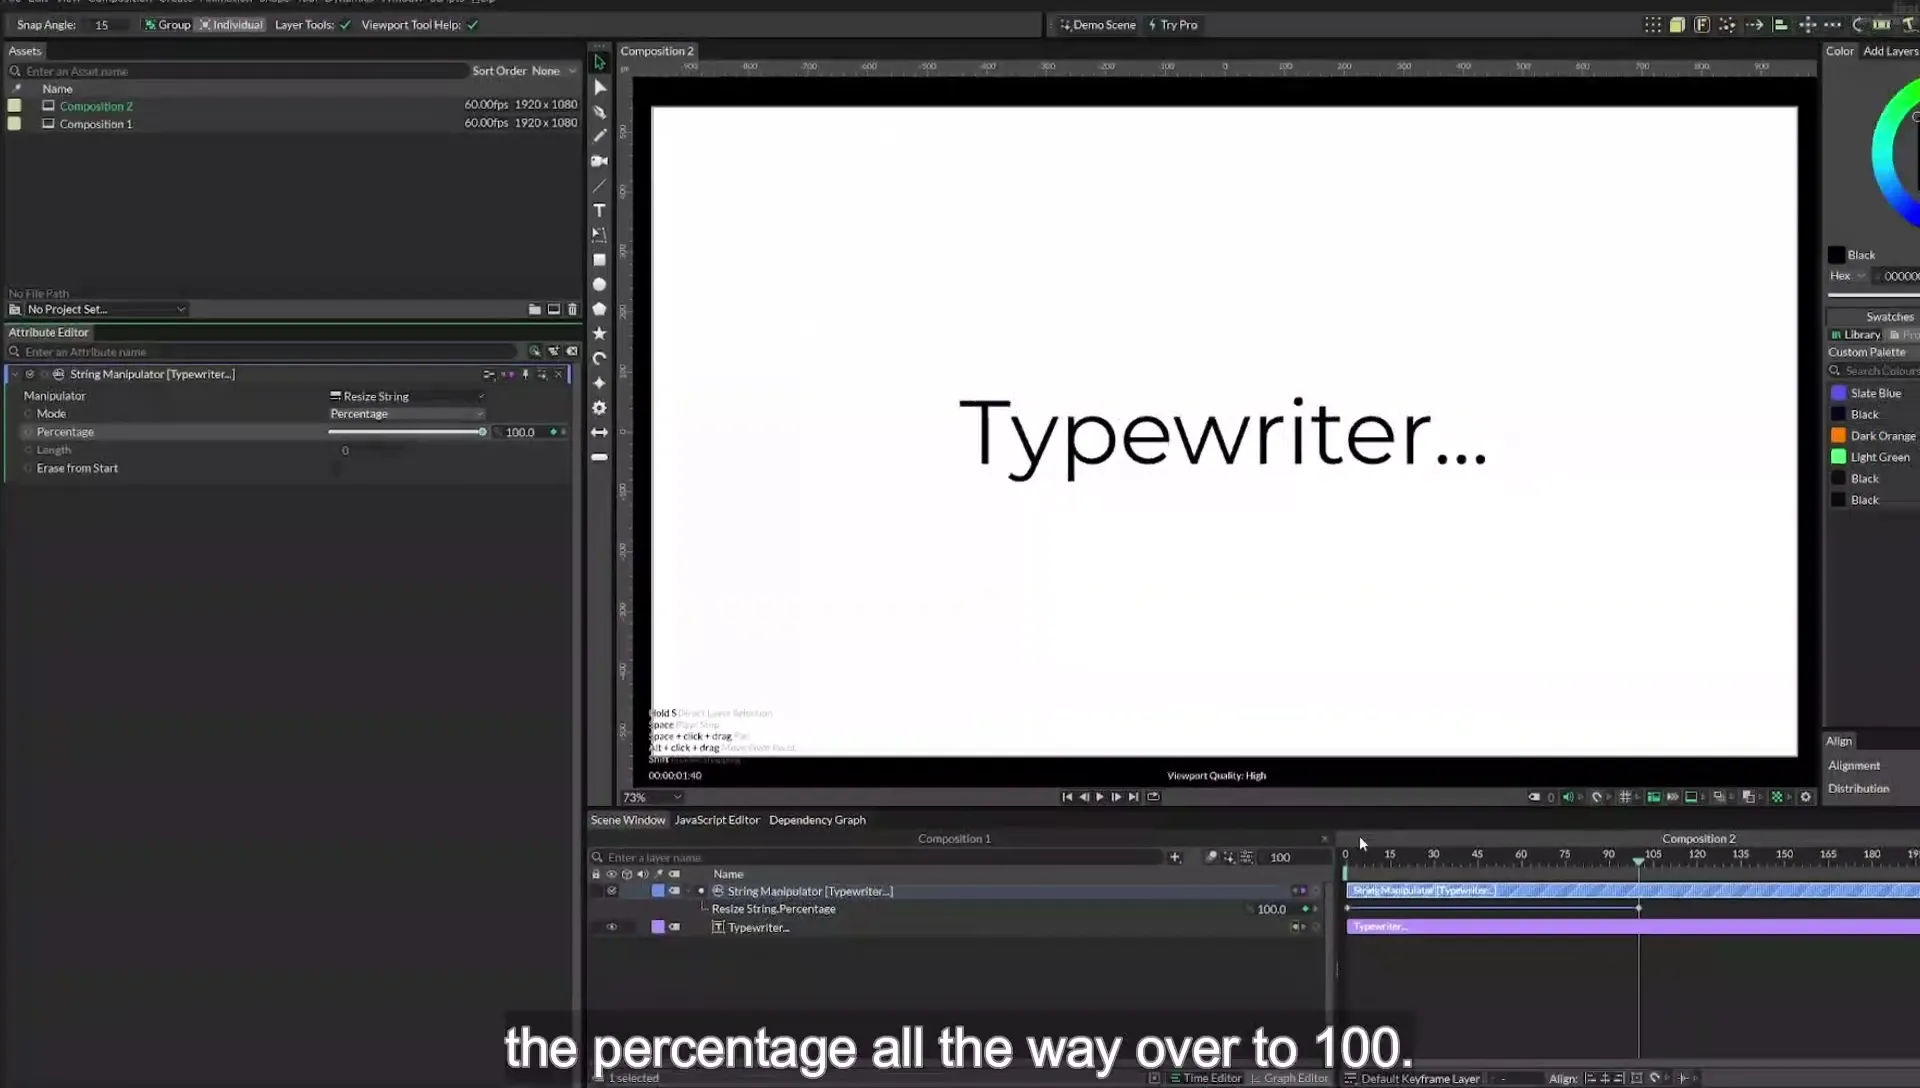Click the add layer plus icon
Viewport: 1920px width, 1088px height.
[x=1175, y=857]
